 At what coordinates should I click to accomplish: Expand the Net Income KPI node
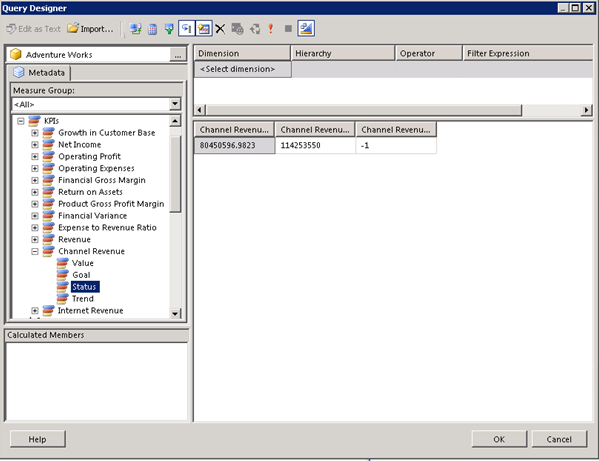(x=35, y=145)
